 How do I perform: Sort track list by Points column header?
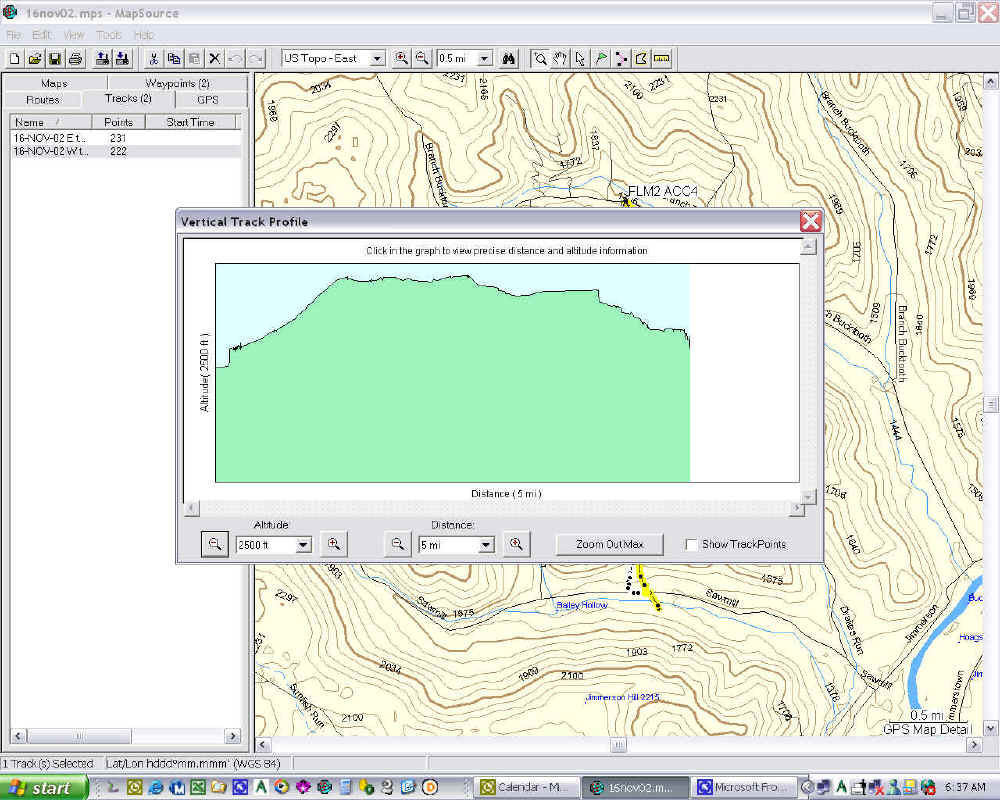tap(119, 122)
